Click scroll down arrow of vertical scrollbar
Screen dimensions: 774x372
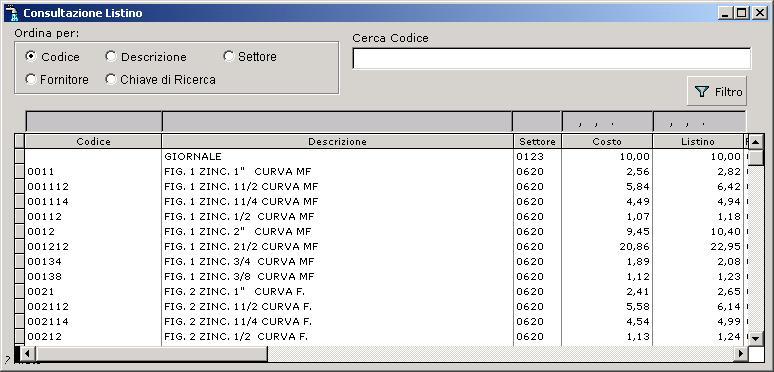pos(756,338)
